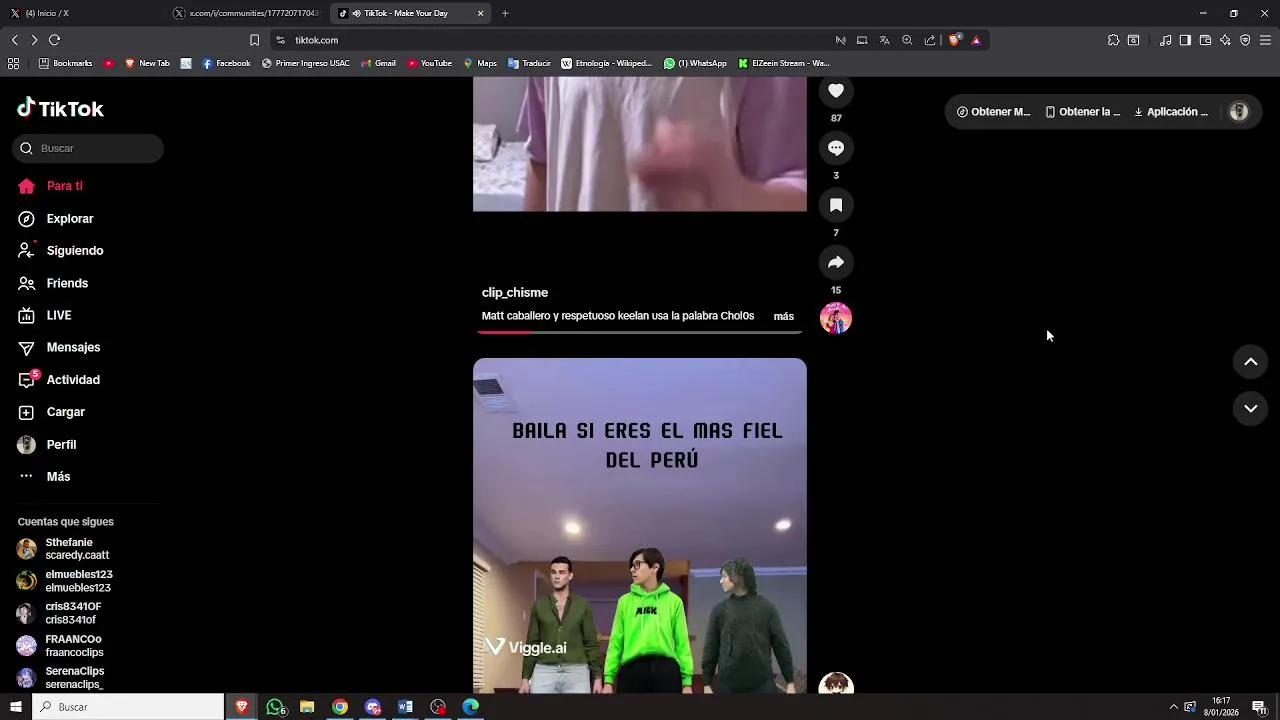Toggle the browser sidebar panel icon
This screenshot has width=1280, height=720.
1185,40
